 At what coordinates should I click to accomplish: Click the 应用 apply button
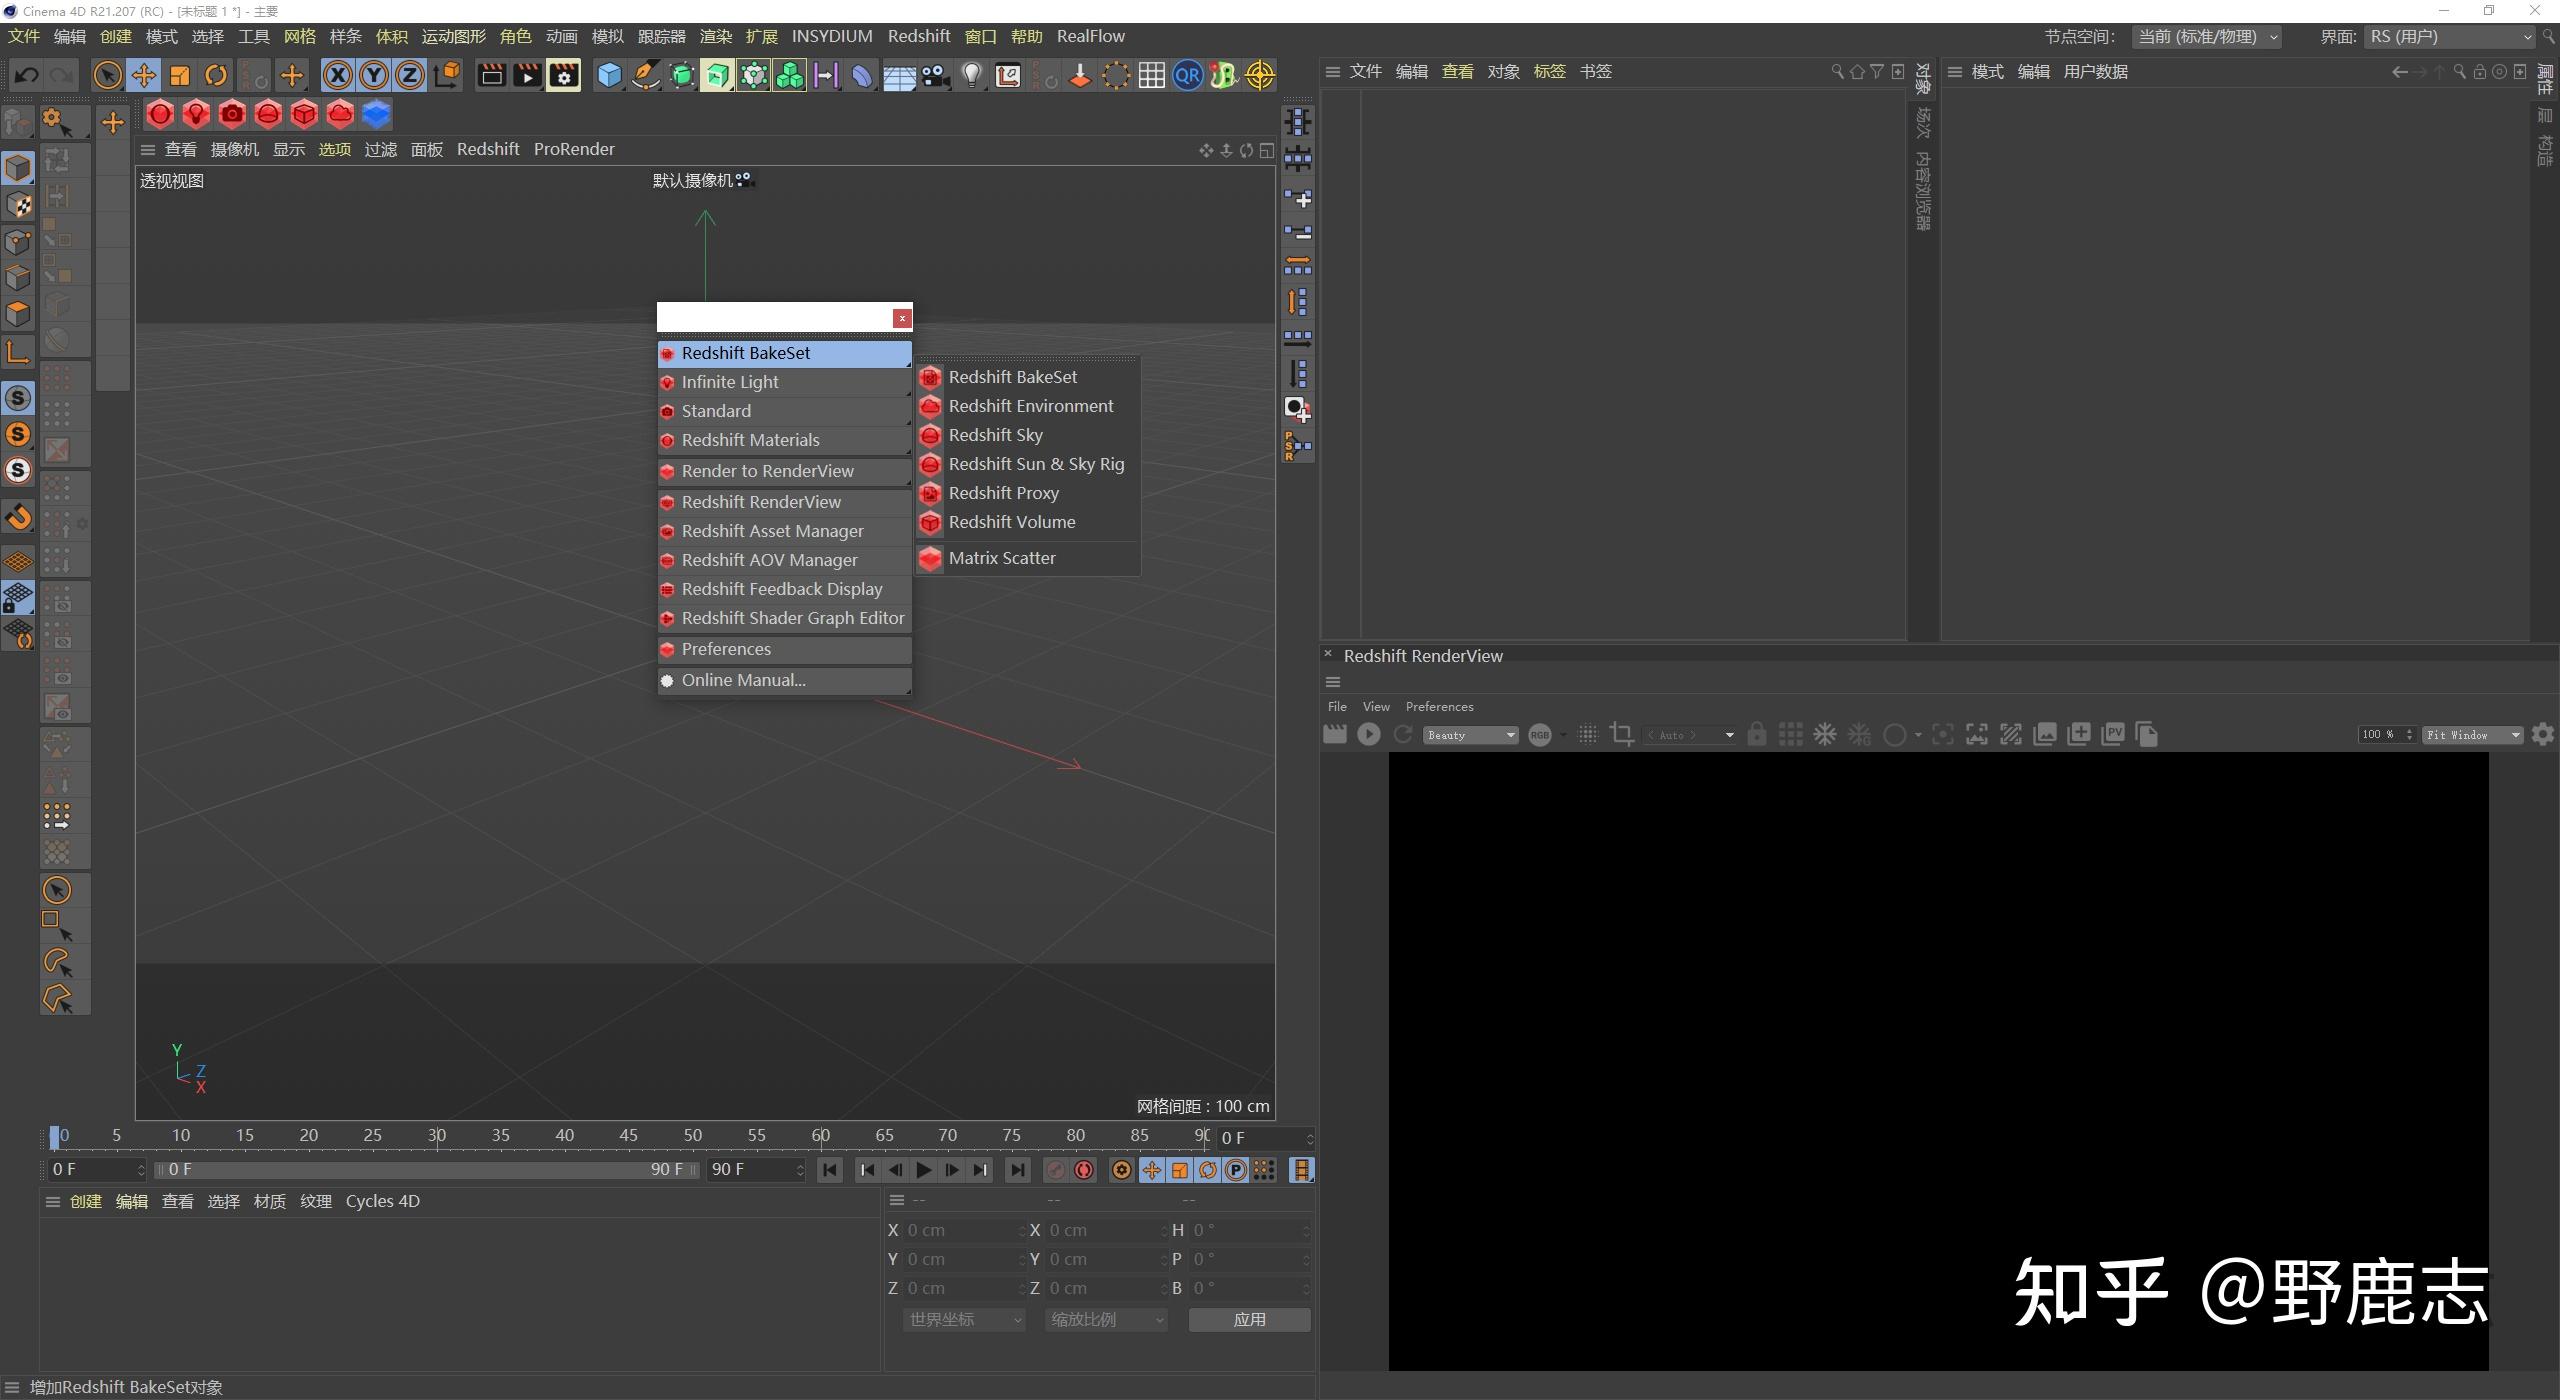pyautogui.click(x=1249, y=1320)
